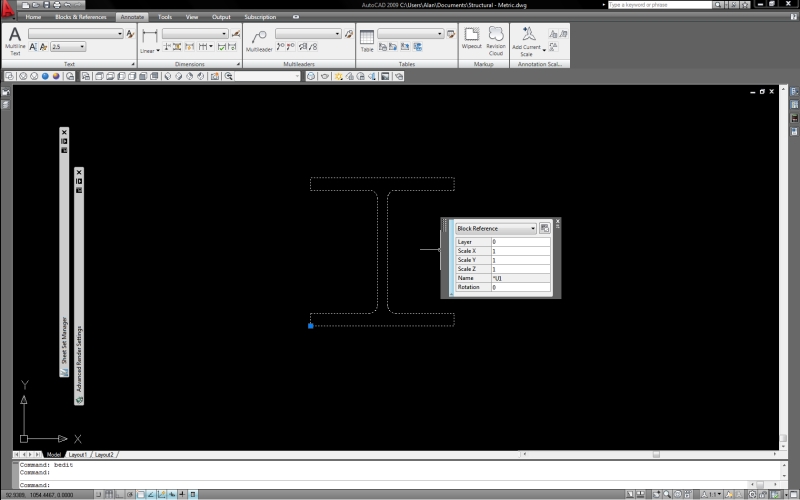
Task: Open the text style dropdown
Action: [x=76, y=34]
